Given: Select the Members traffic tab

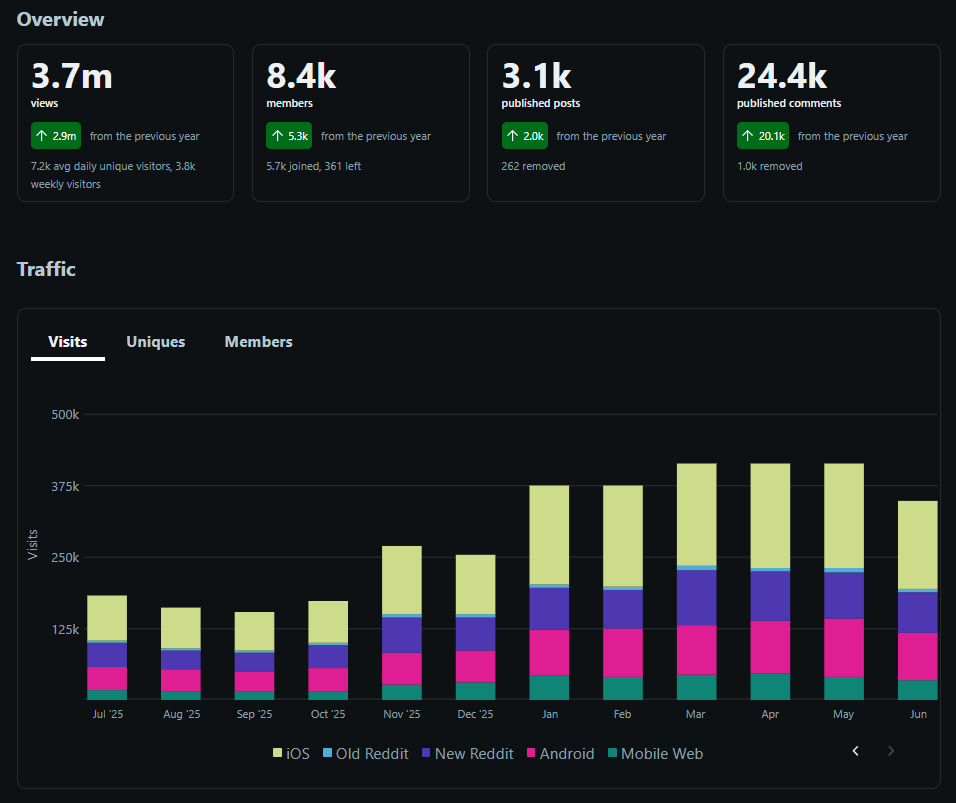Looking at the screenshot, I should (x=259, y=342).
